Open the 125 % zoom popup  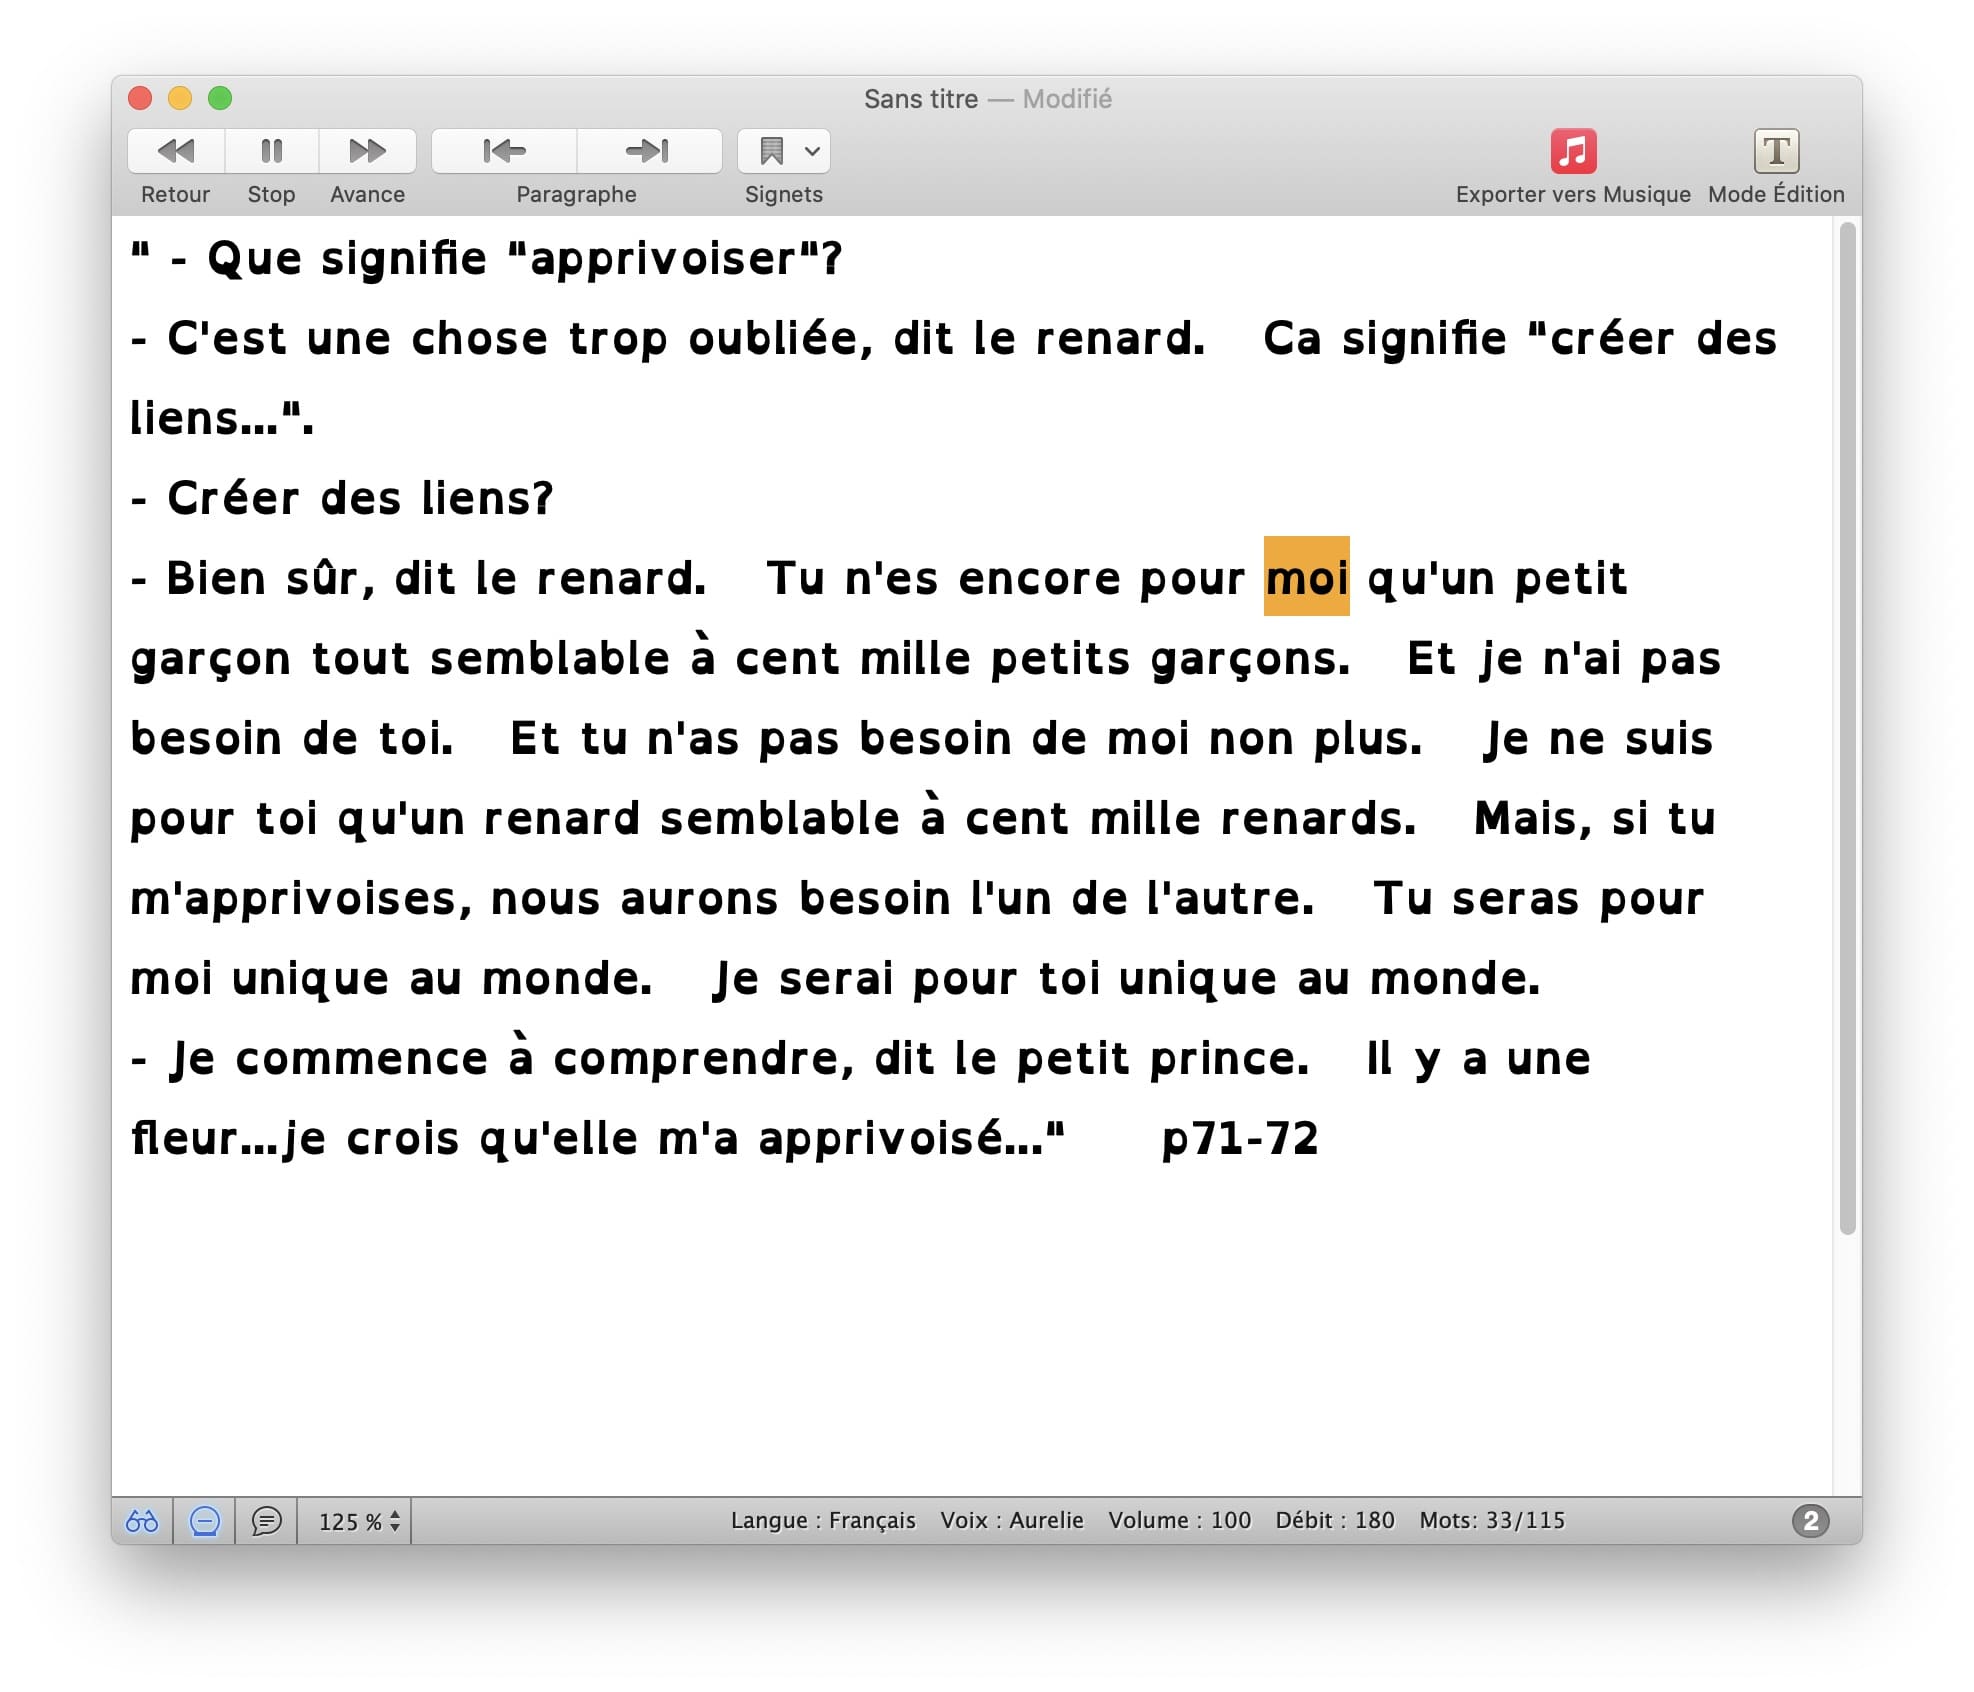tap(358, 1521)
